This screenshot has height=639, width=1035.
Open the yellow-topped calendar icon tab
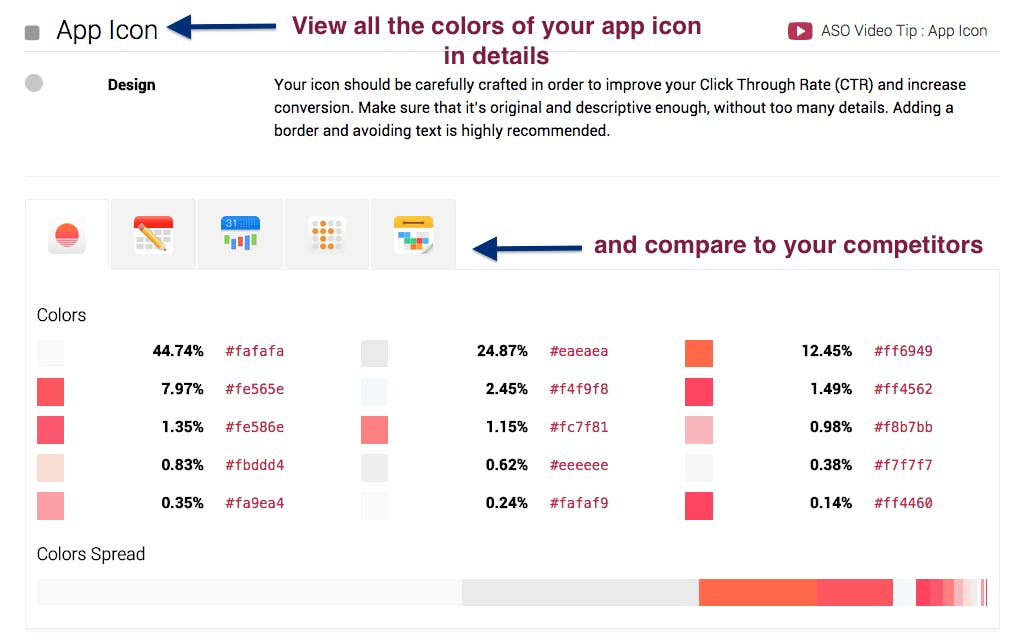coord(413,235)
